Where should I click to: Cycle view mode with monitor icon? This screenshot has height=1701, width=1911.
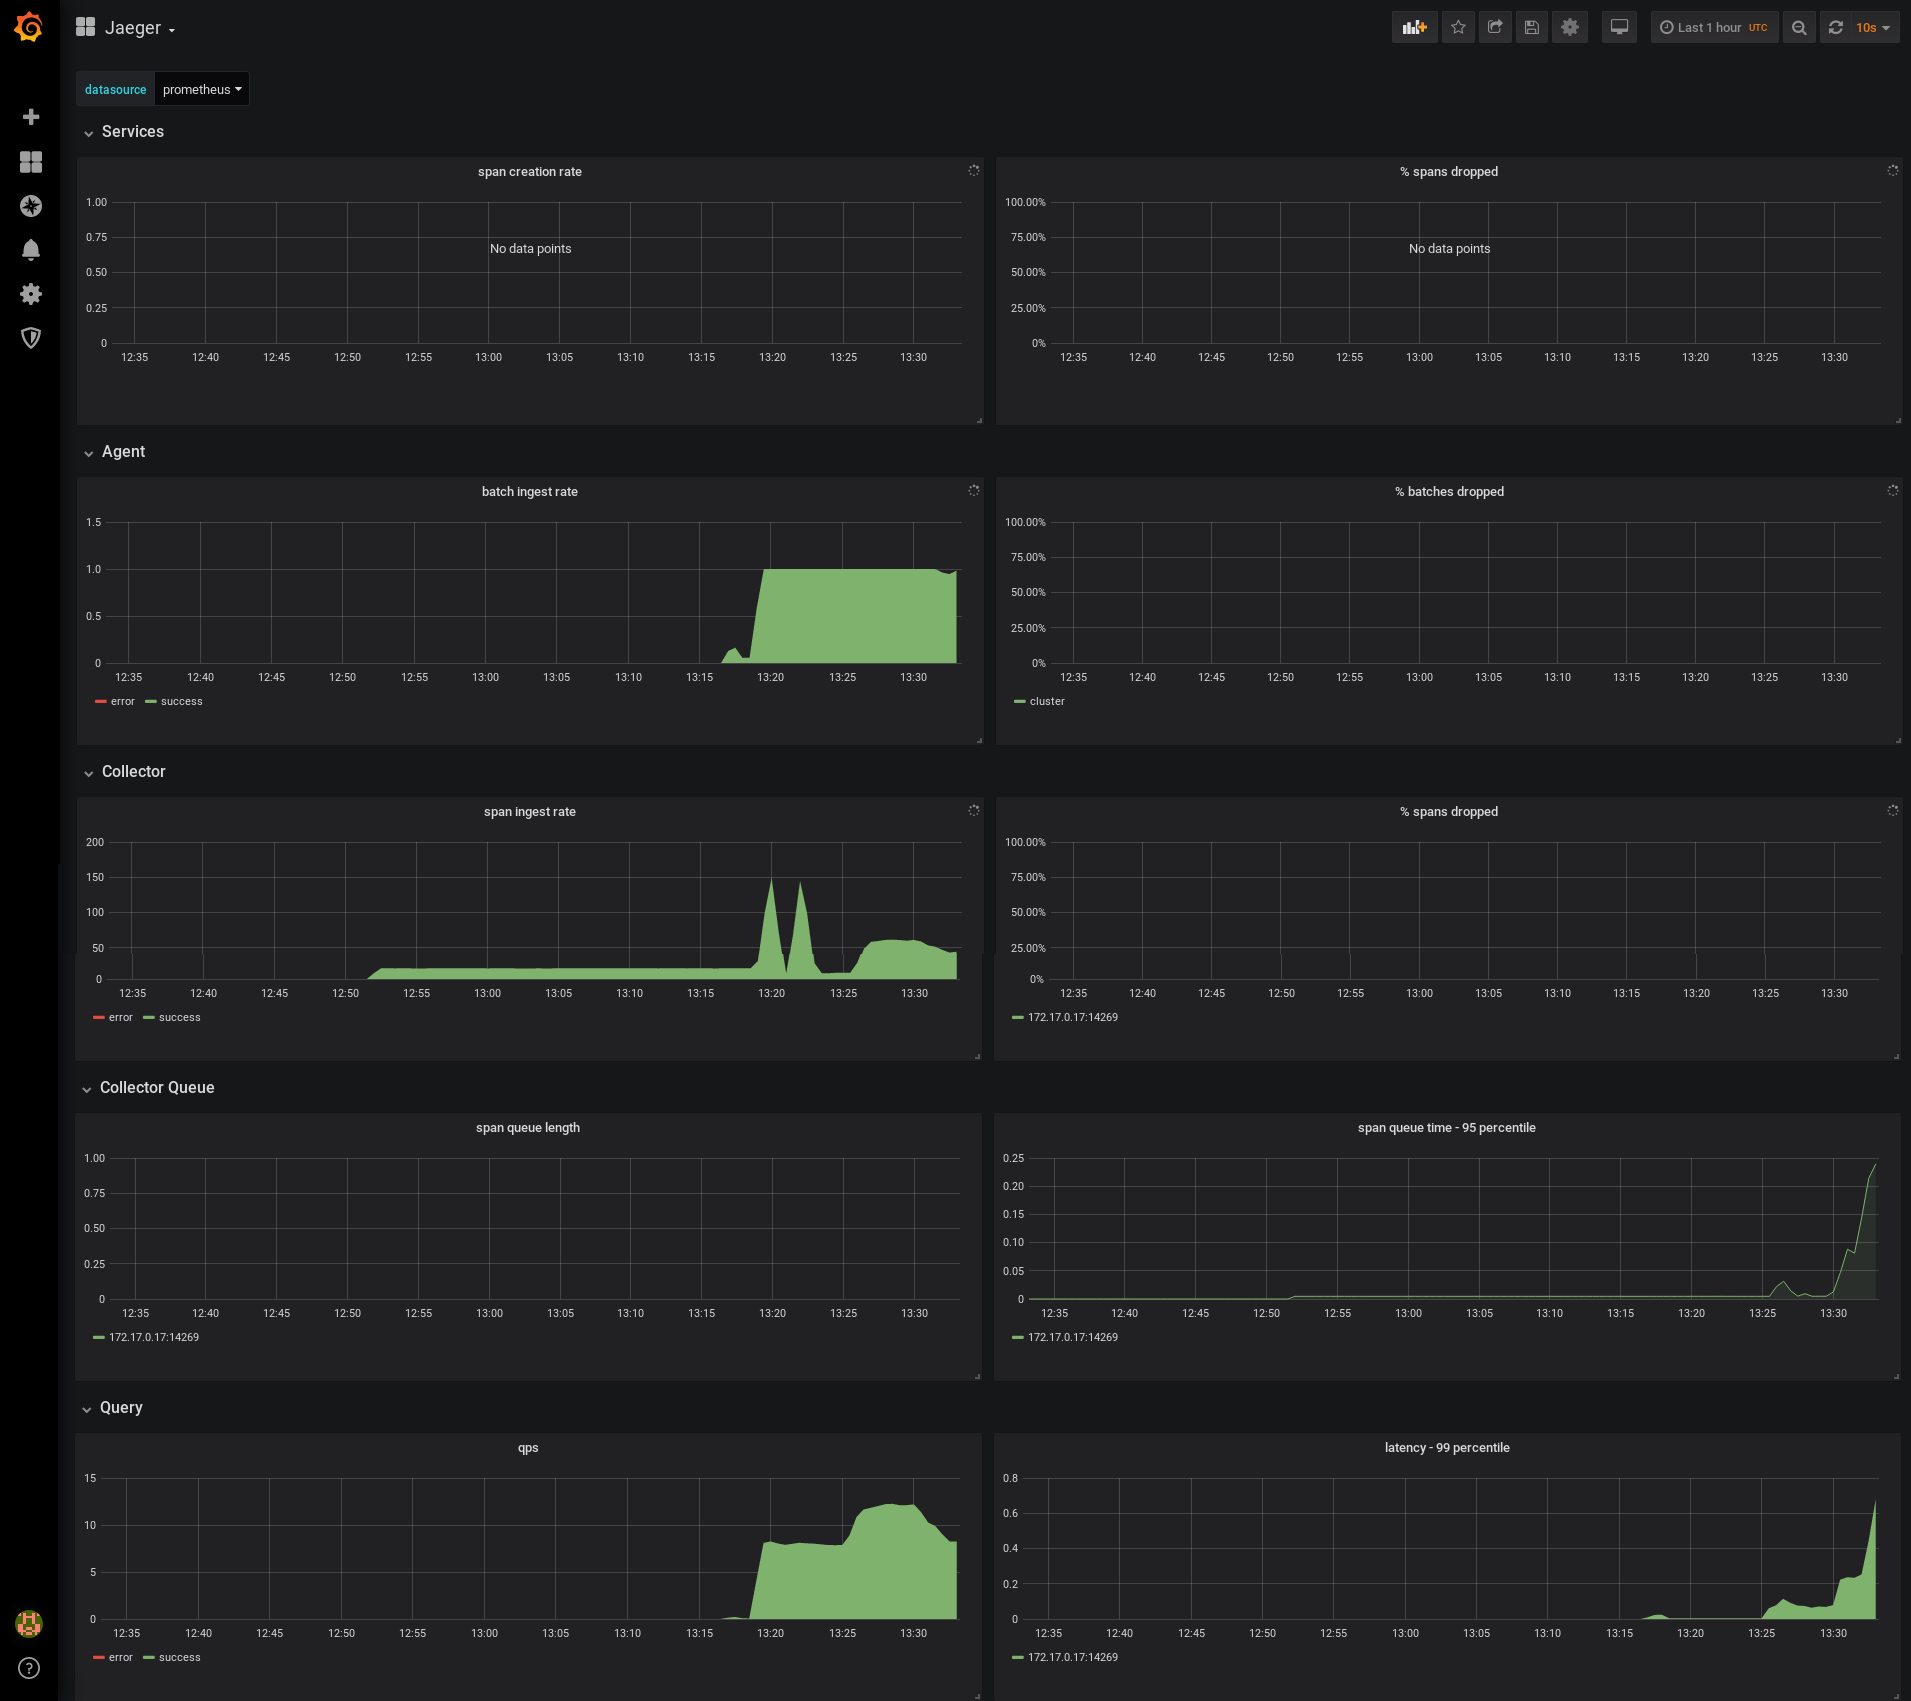point(1619,28)
